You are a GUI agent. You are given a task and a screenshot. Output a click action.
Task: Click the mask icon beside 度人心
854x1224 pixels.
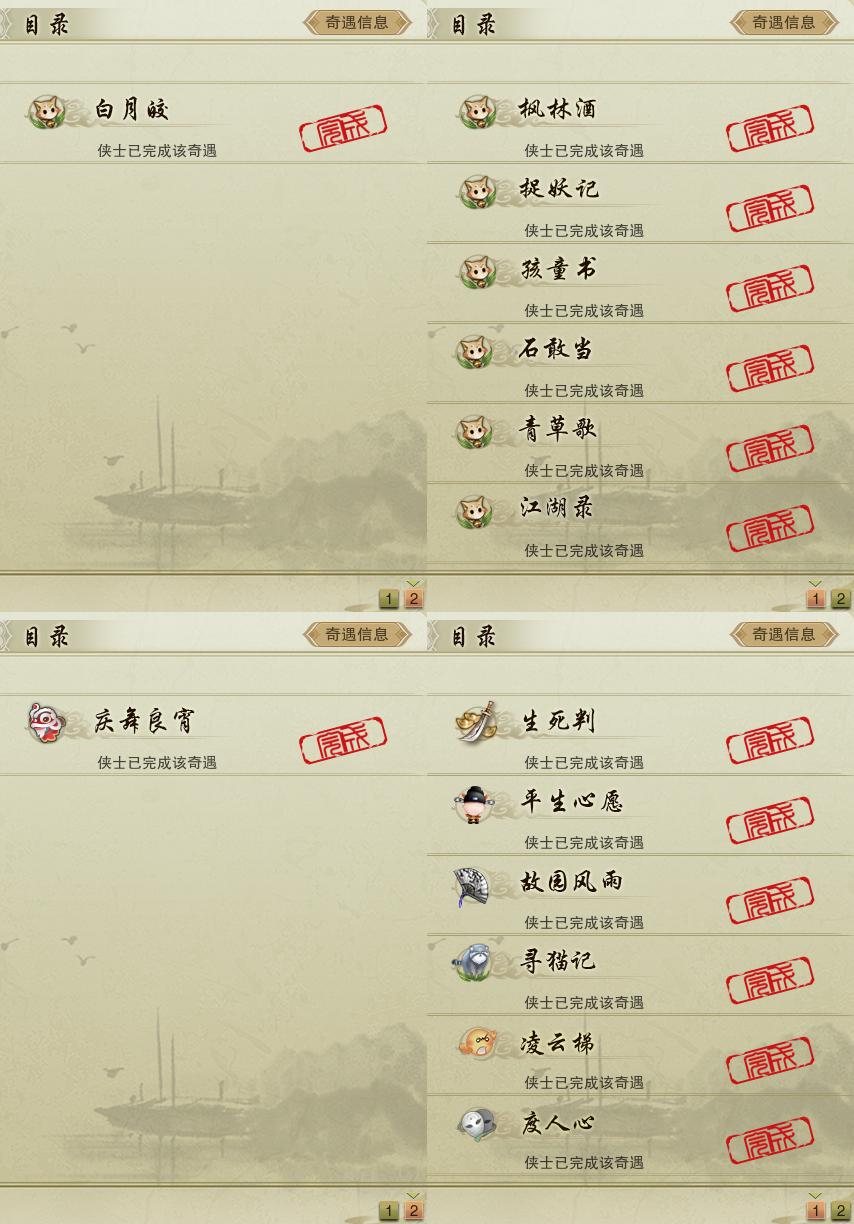(476, 1123)
